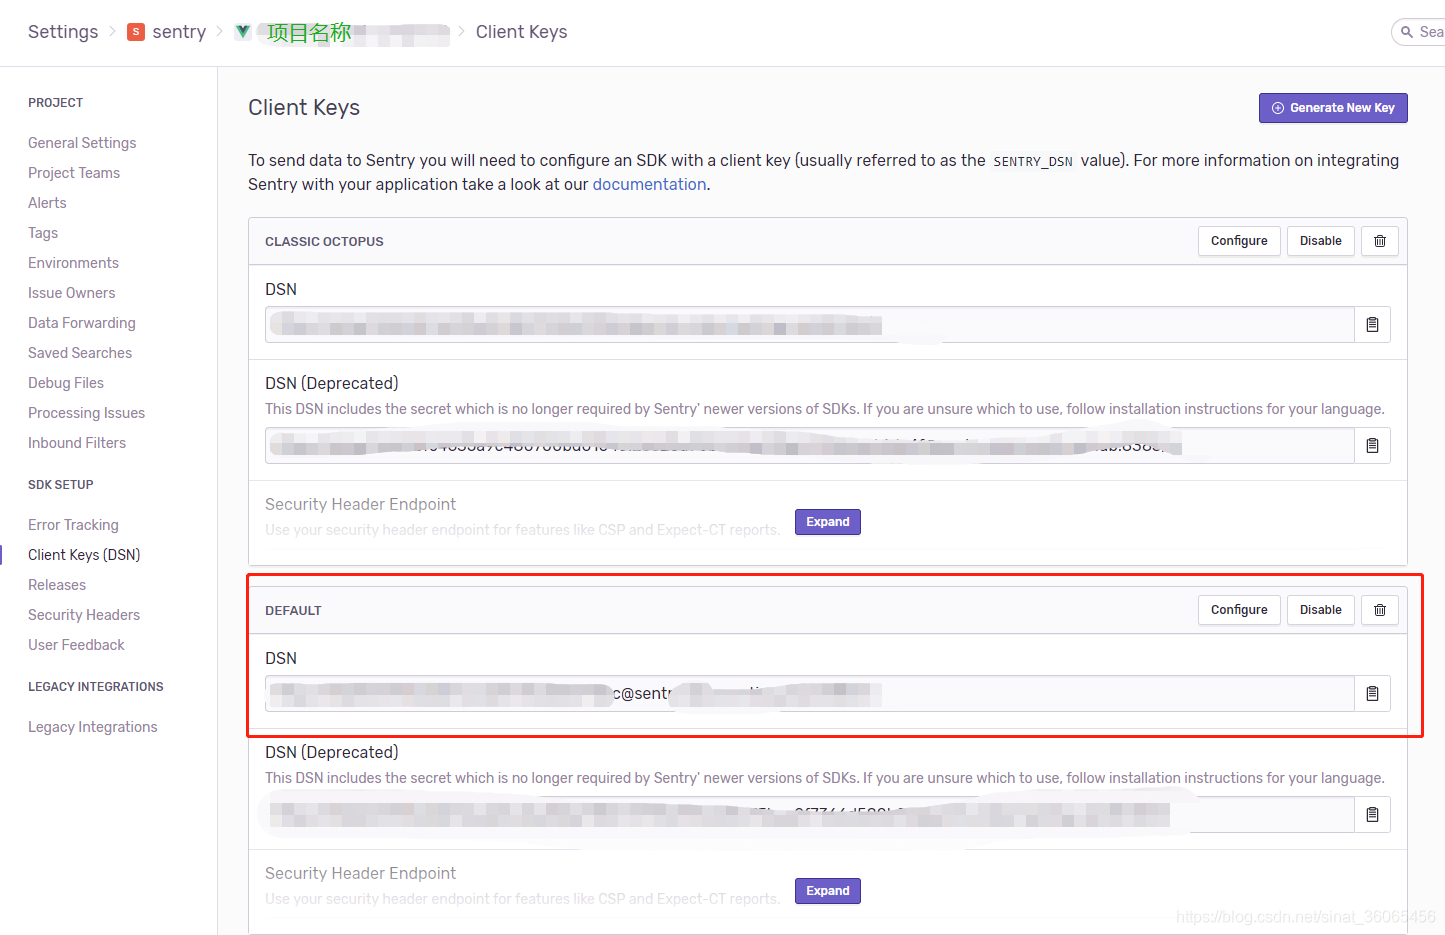Image resolution: width=1445 pixels, height=935 pixels.
Task: Copy the DEFAULT DSN to clipboard
Action: [x=1372, y=694]
